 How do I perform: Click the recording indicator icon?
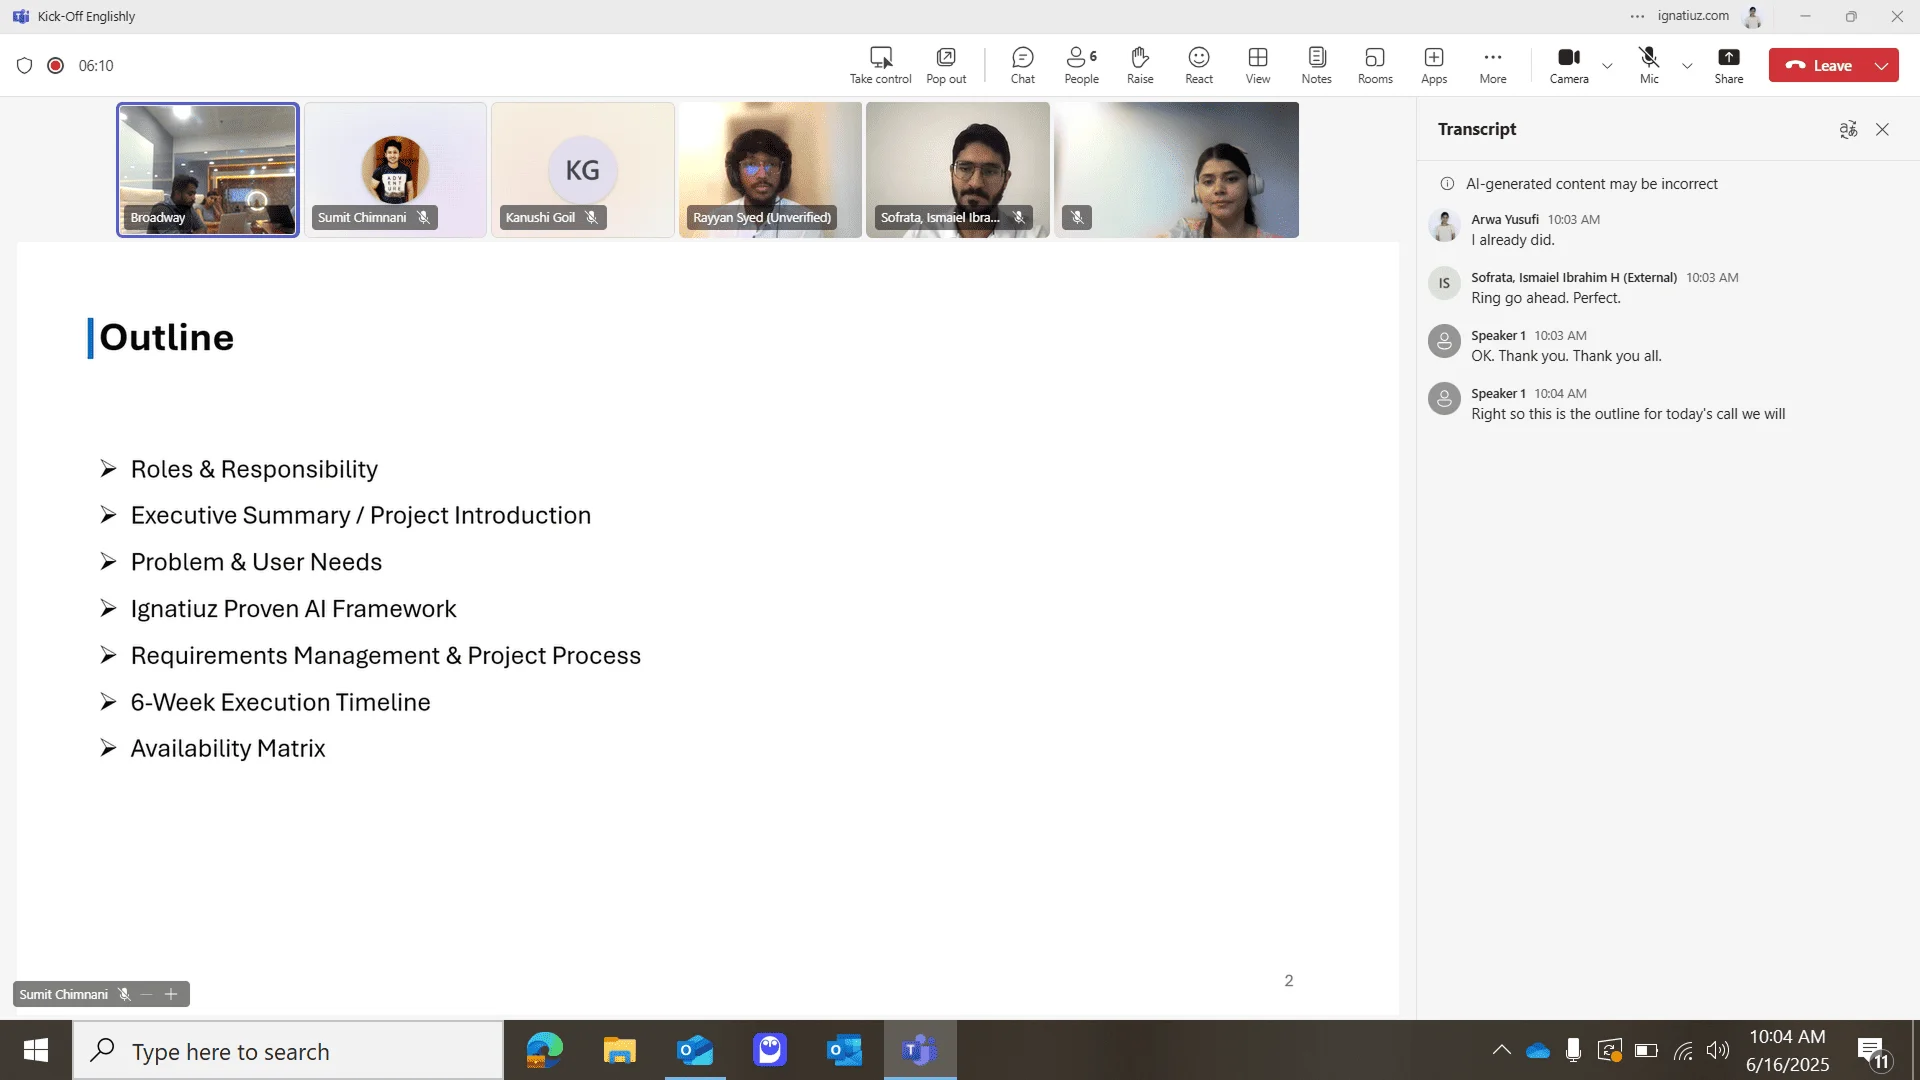pyautogui.click(x=56, y=65)
